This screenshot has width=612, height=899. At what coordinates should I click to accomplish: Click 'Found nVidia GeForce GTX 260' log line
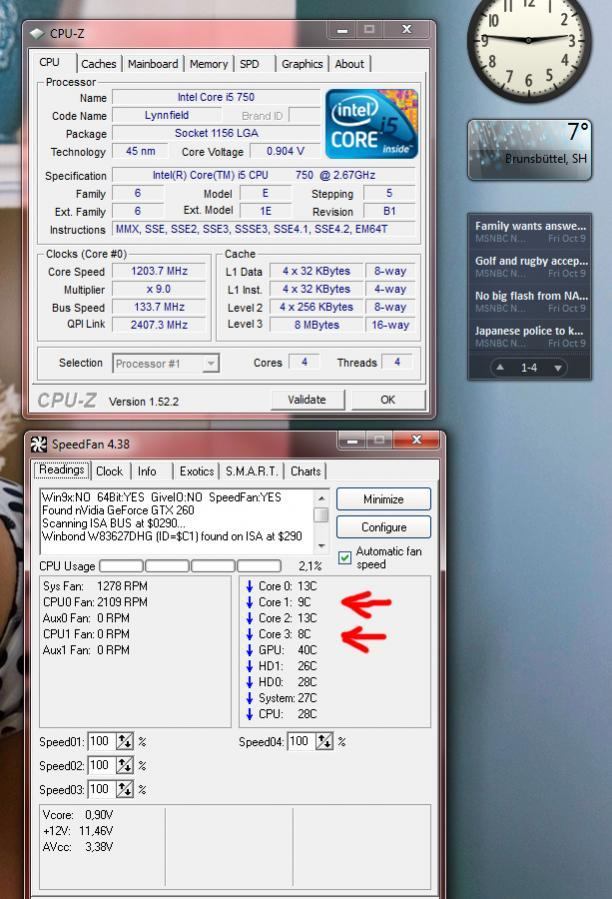[118, 510]
